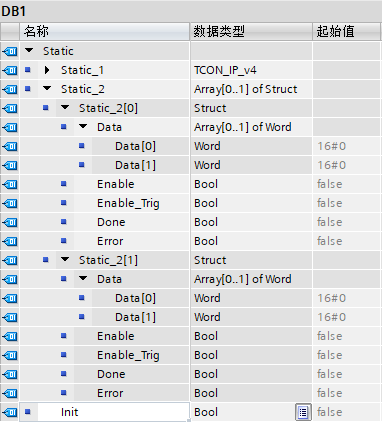
Task: Collapse the Static_2[1] struct
Action: pos(65,260)
